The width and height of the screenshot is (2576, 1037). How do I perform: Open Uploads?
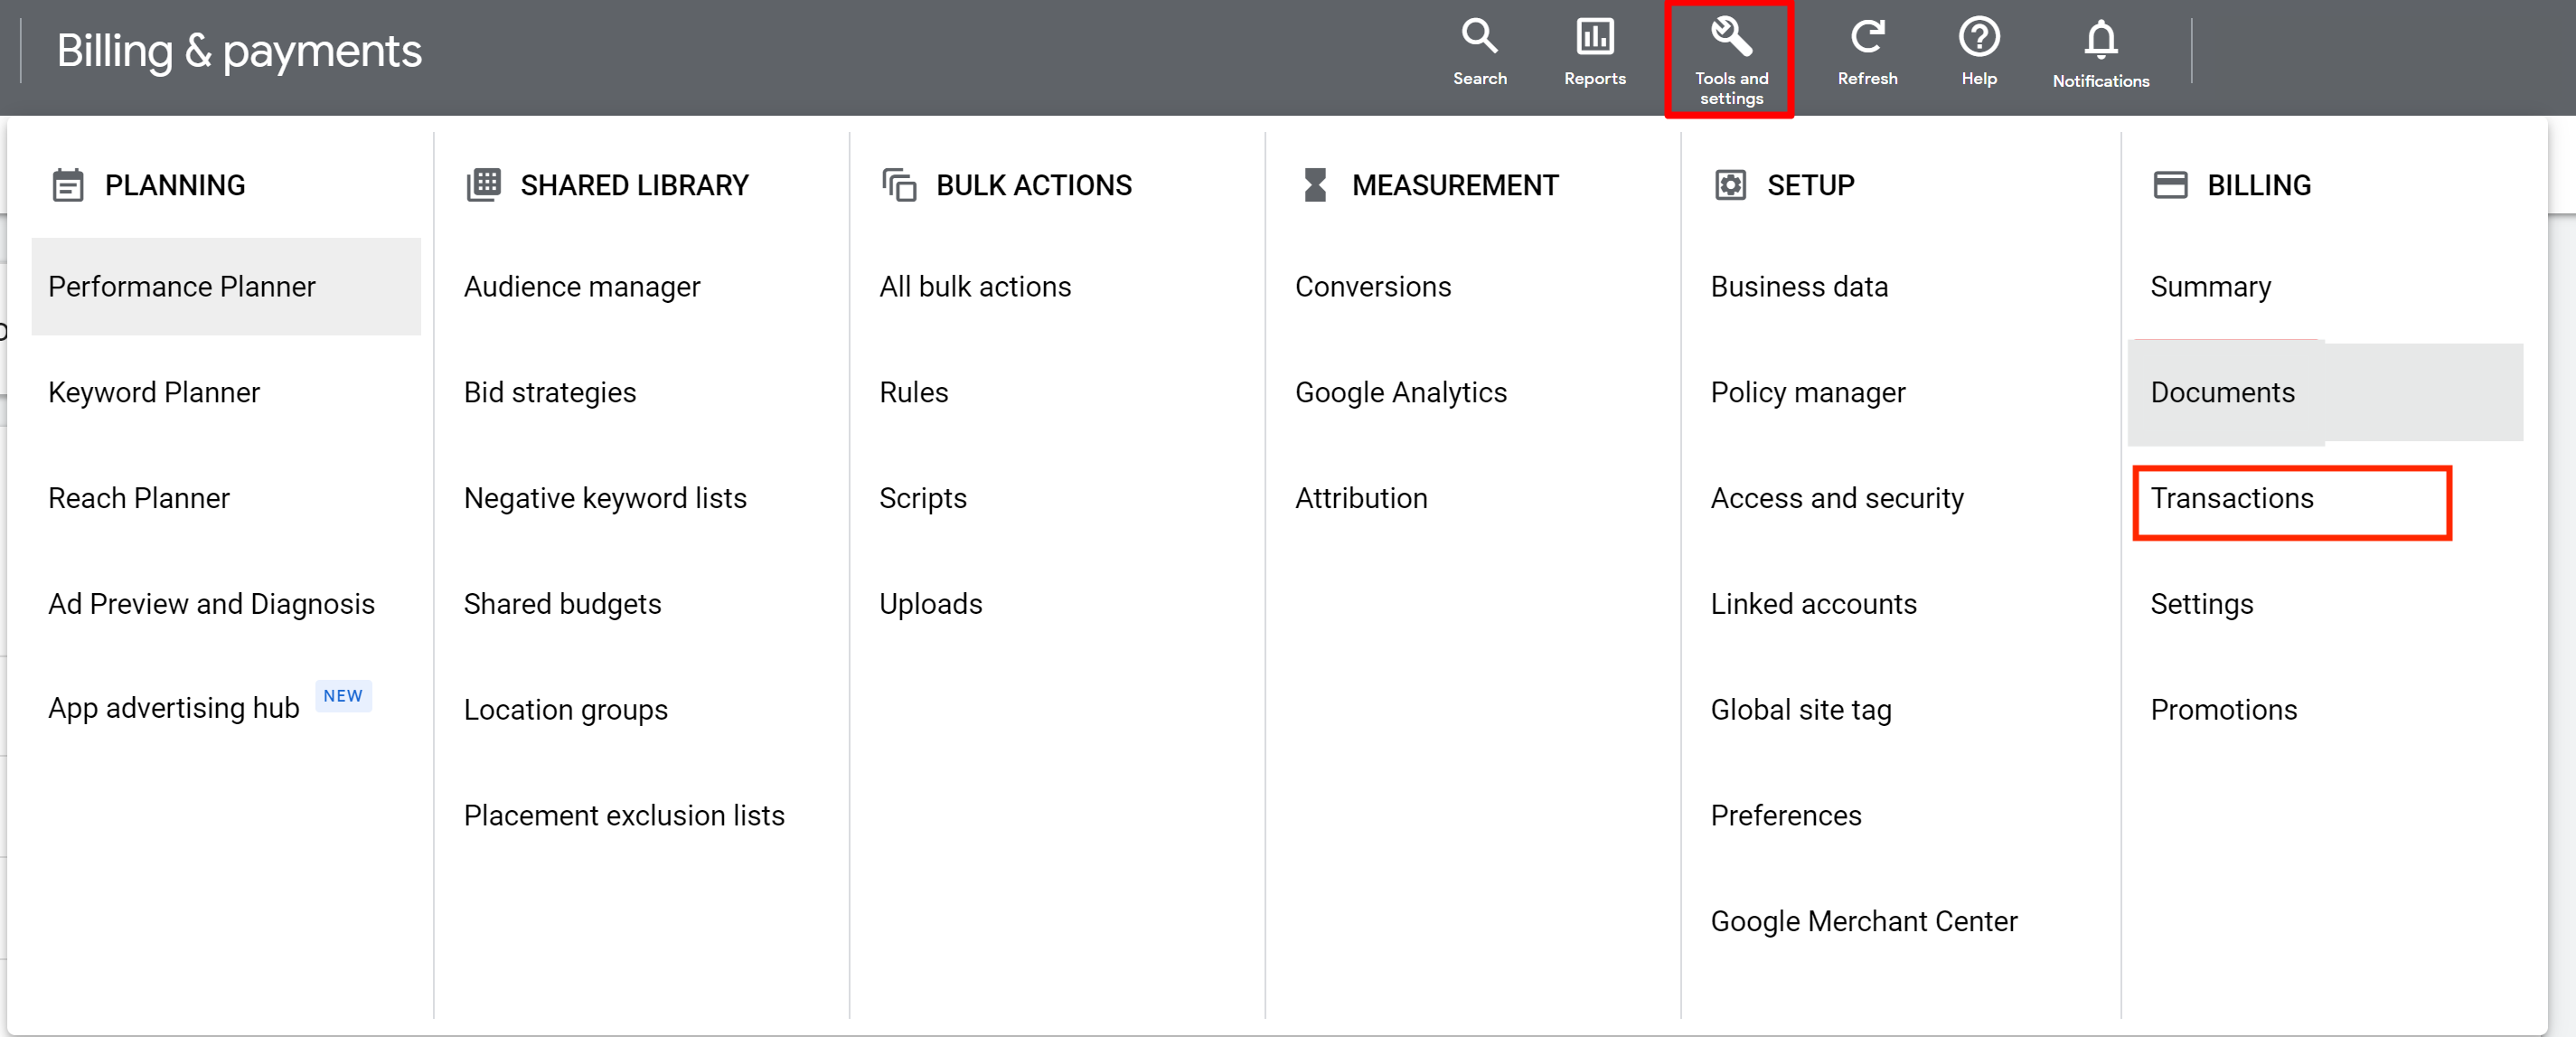tap(931, 604)
